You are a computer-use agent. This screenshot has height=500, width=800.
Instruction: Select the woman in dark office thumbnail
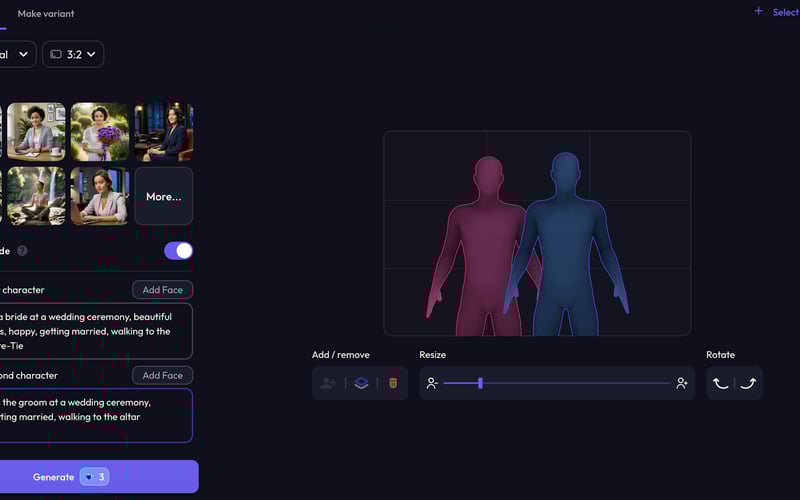pos(164,132)
